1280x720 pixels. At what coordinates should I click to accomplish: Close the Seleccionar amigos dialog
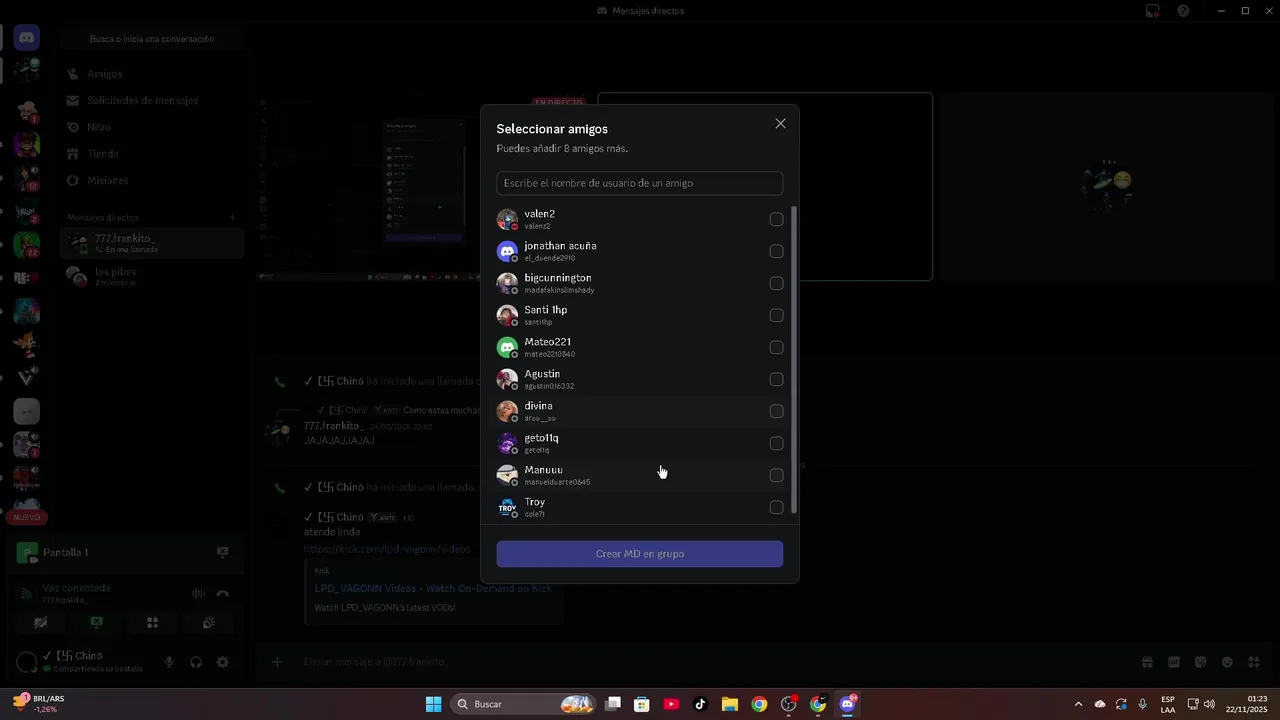(780, 124)
